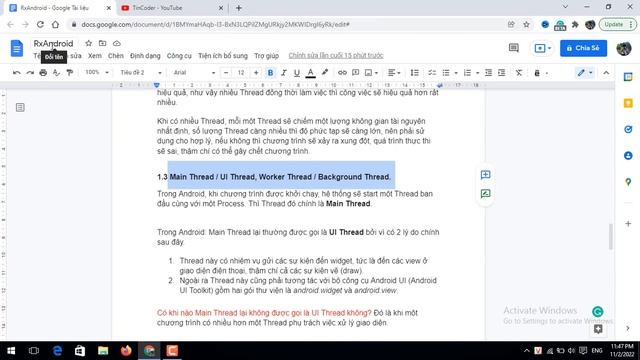Reload the page

[x=40, y=24]
